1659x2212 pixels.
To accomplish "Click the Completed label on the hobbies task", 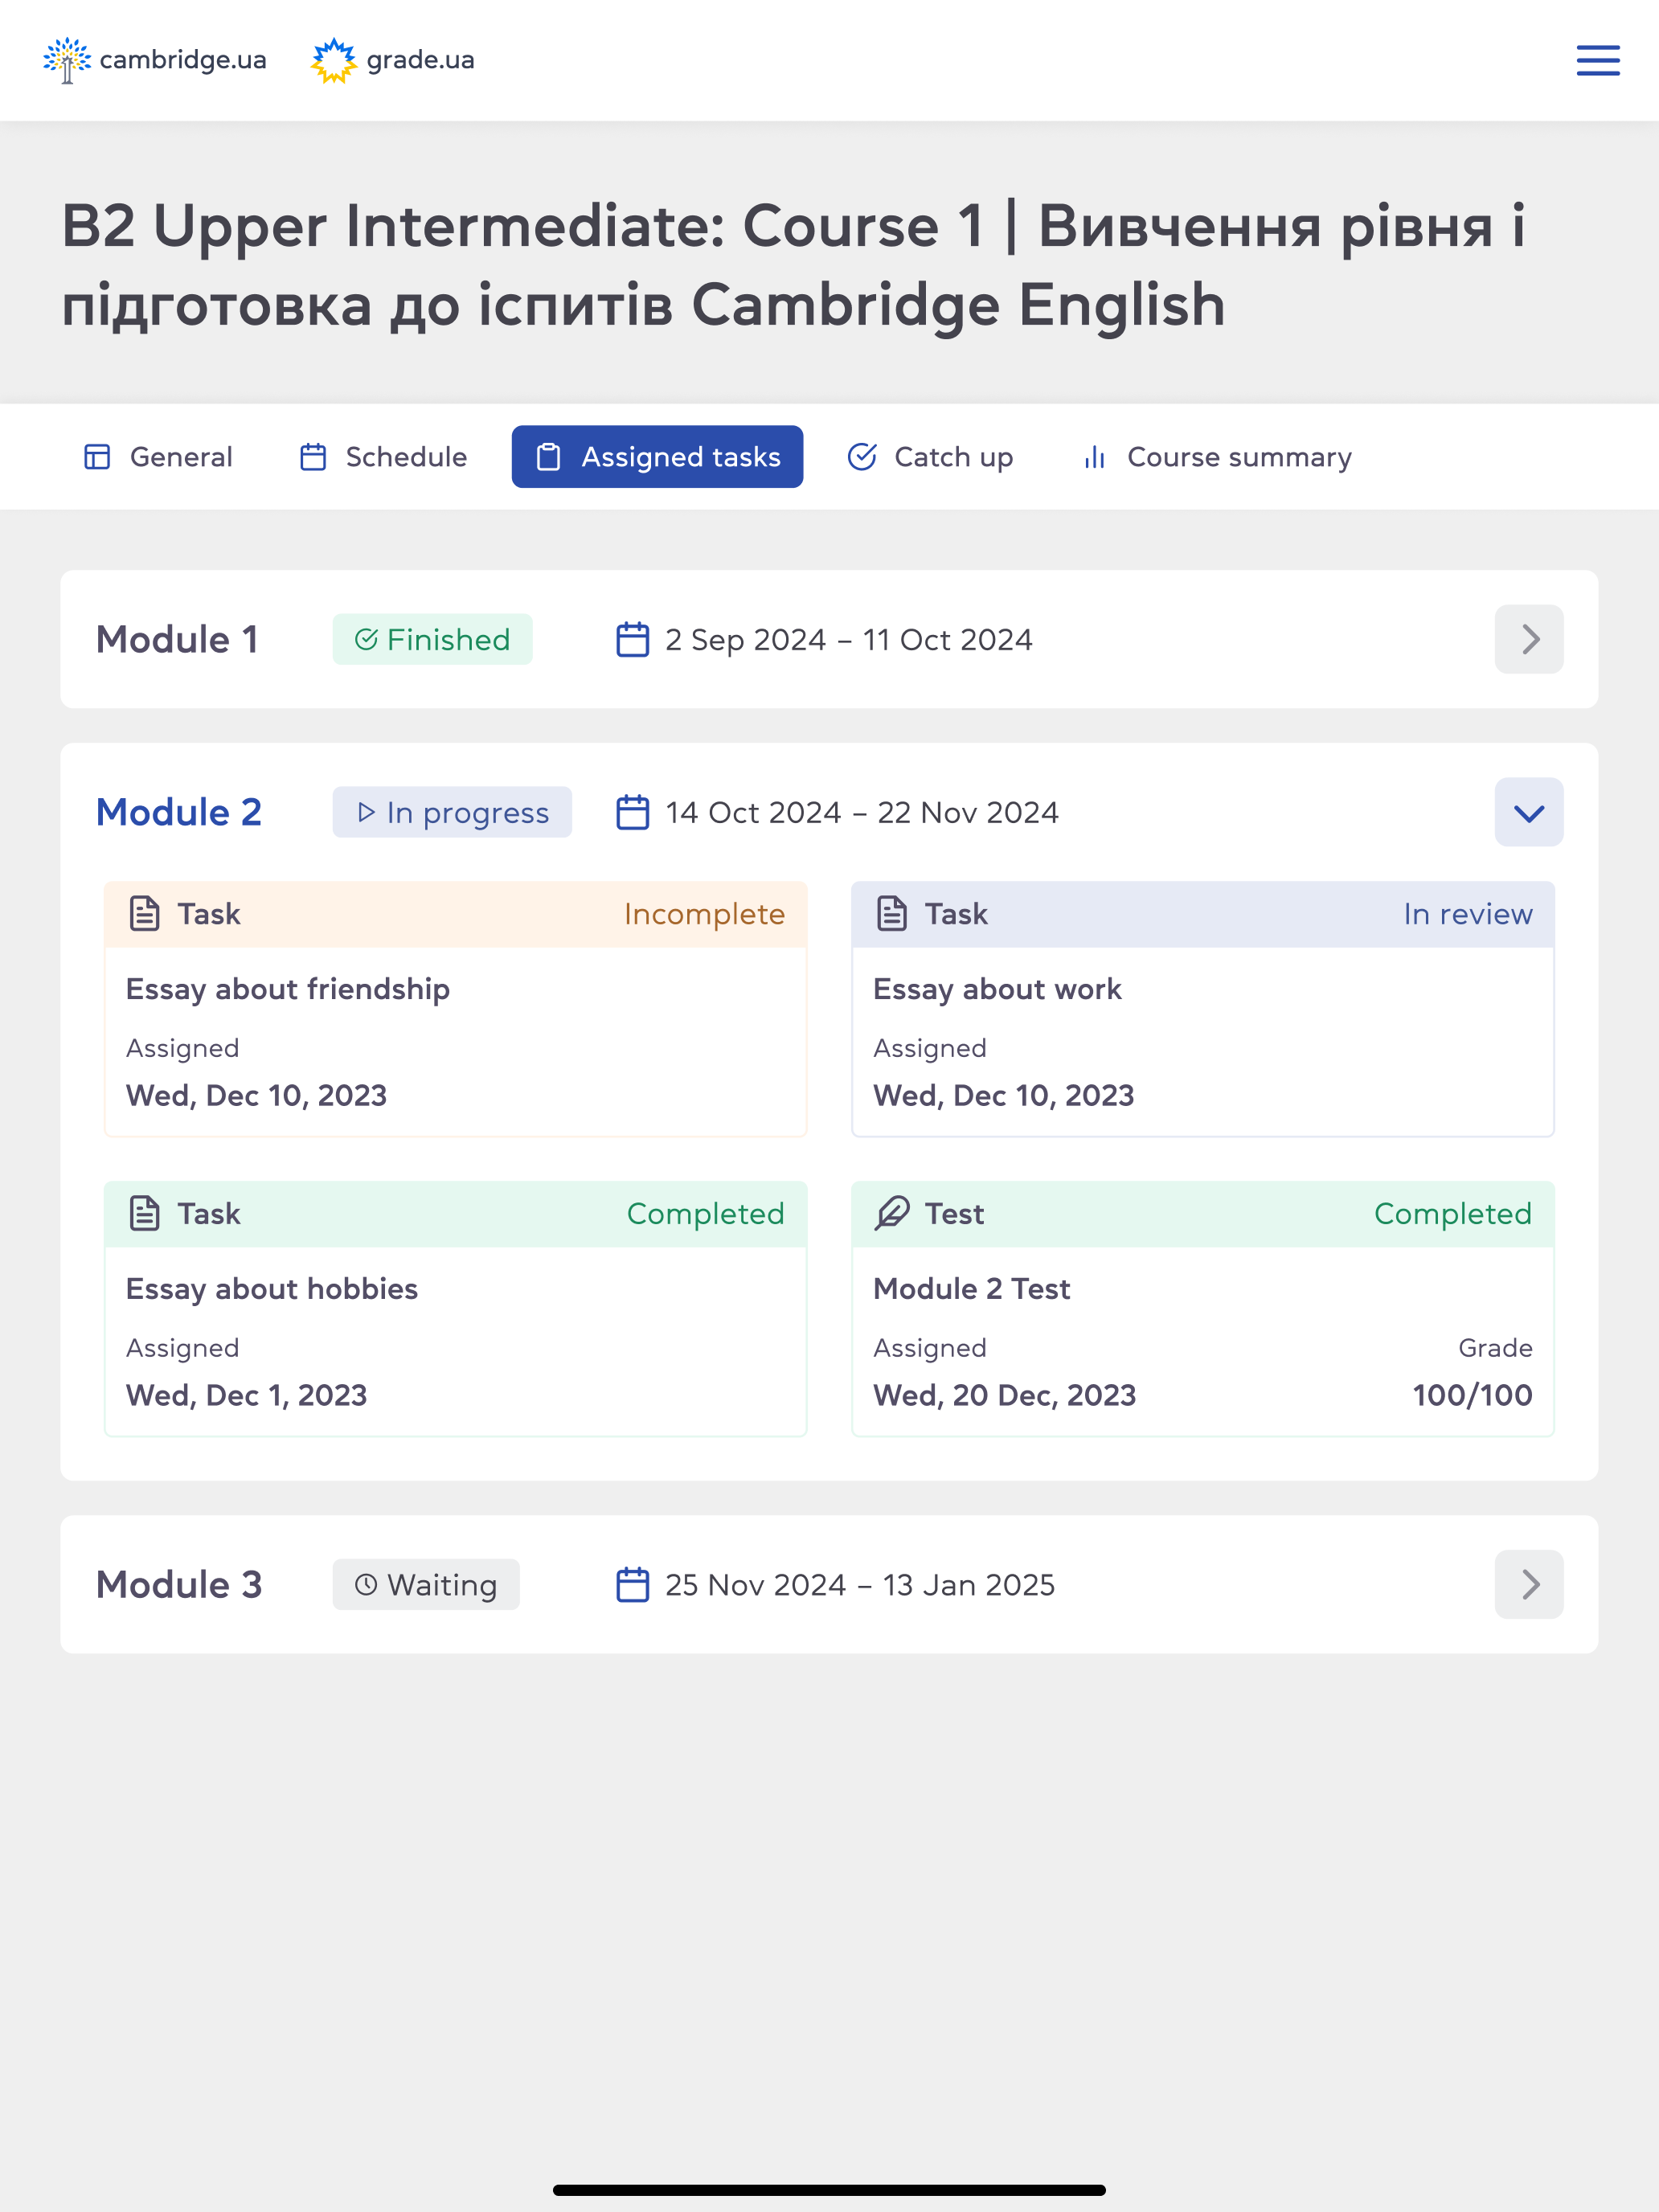I will point(705,1214).
